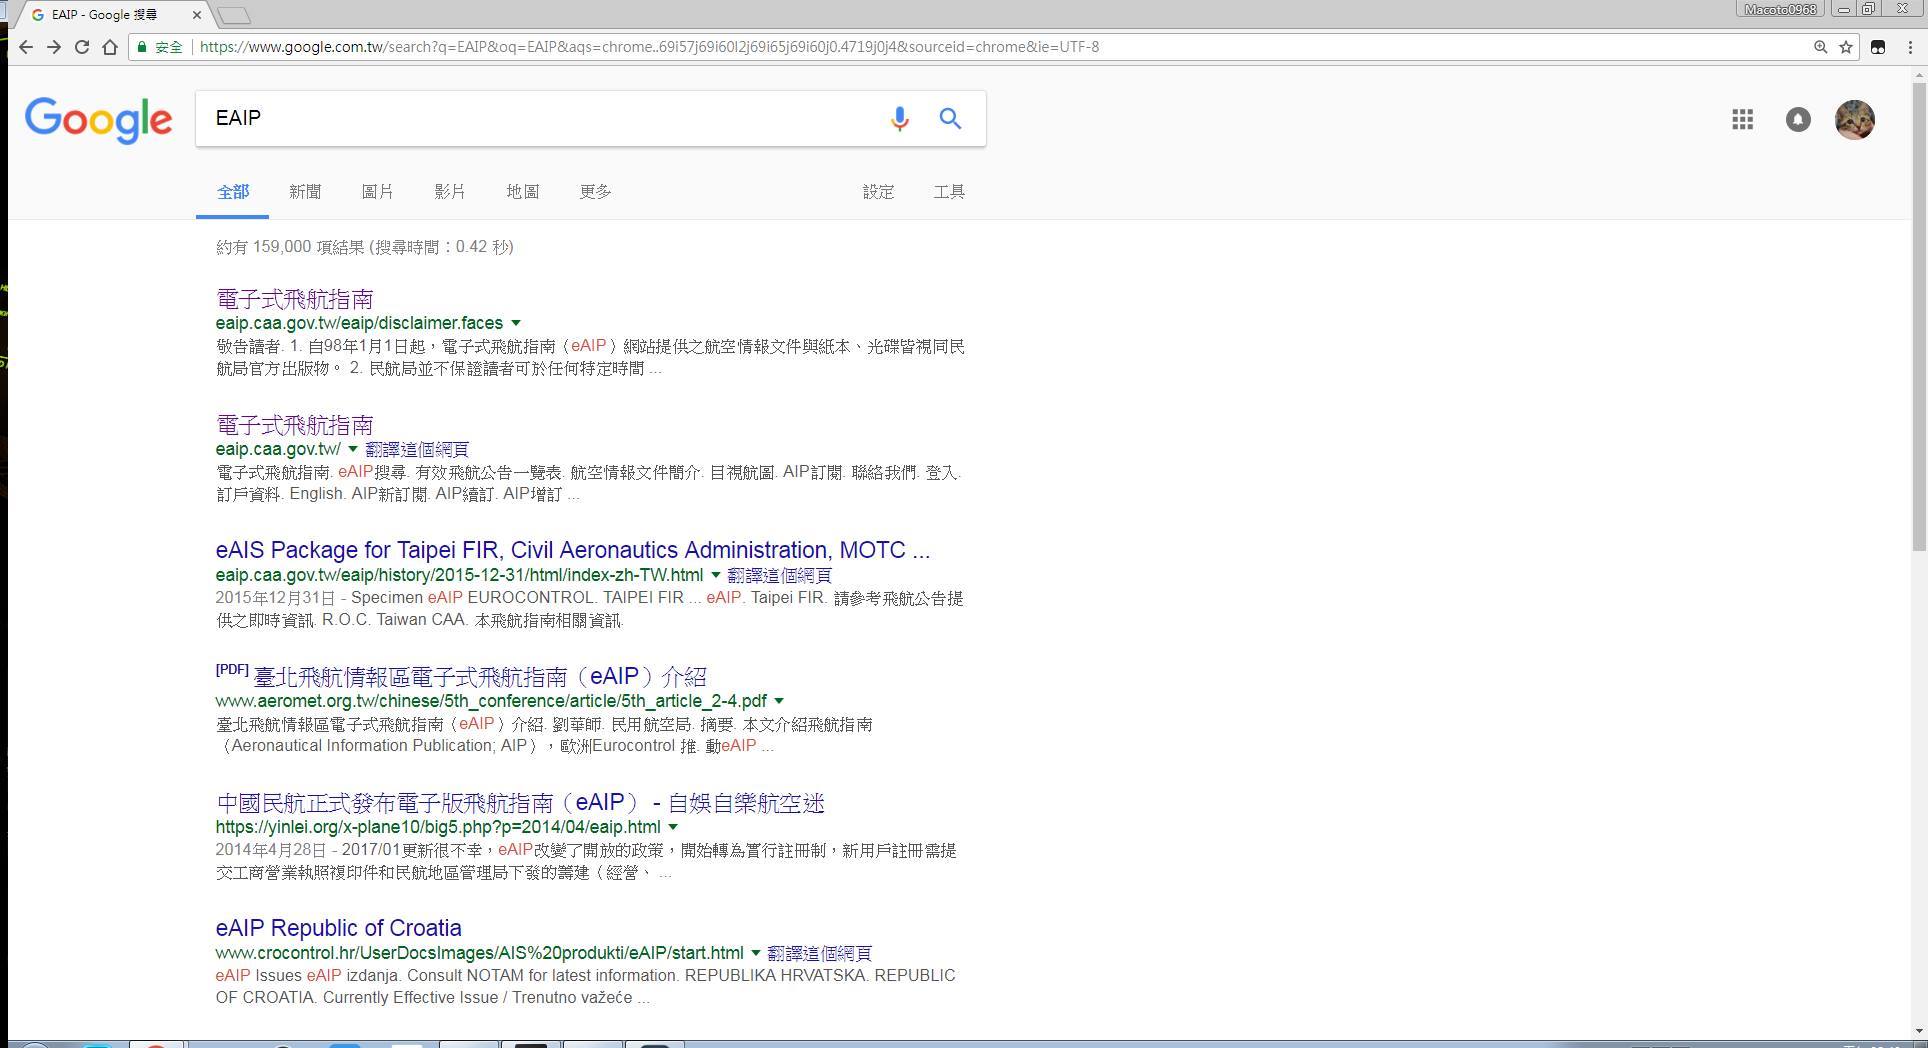This screenshot has height=1048, width=1928.
Task: Open the 臺北飛航情報區電子式飛航指南 PDF result
Action: (x=480, y=676)
